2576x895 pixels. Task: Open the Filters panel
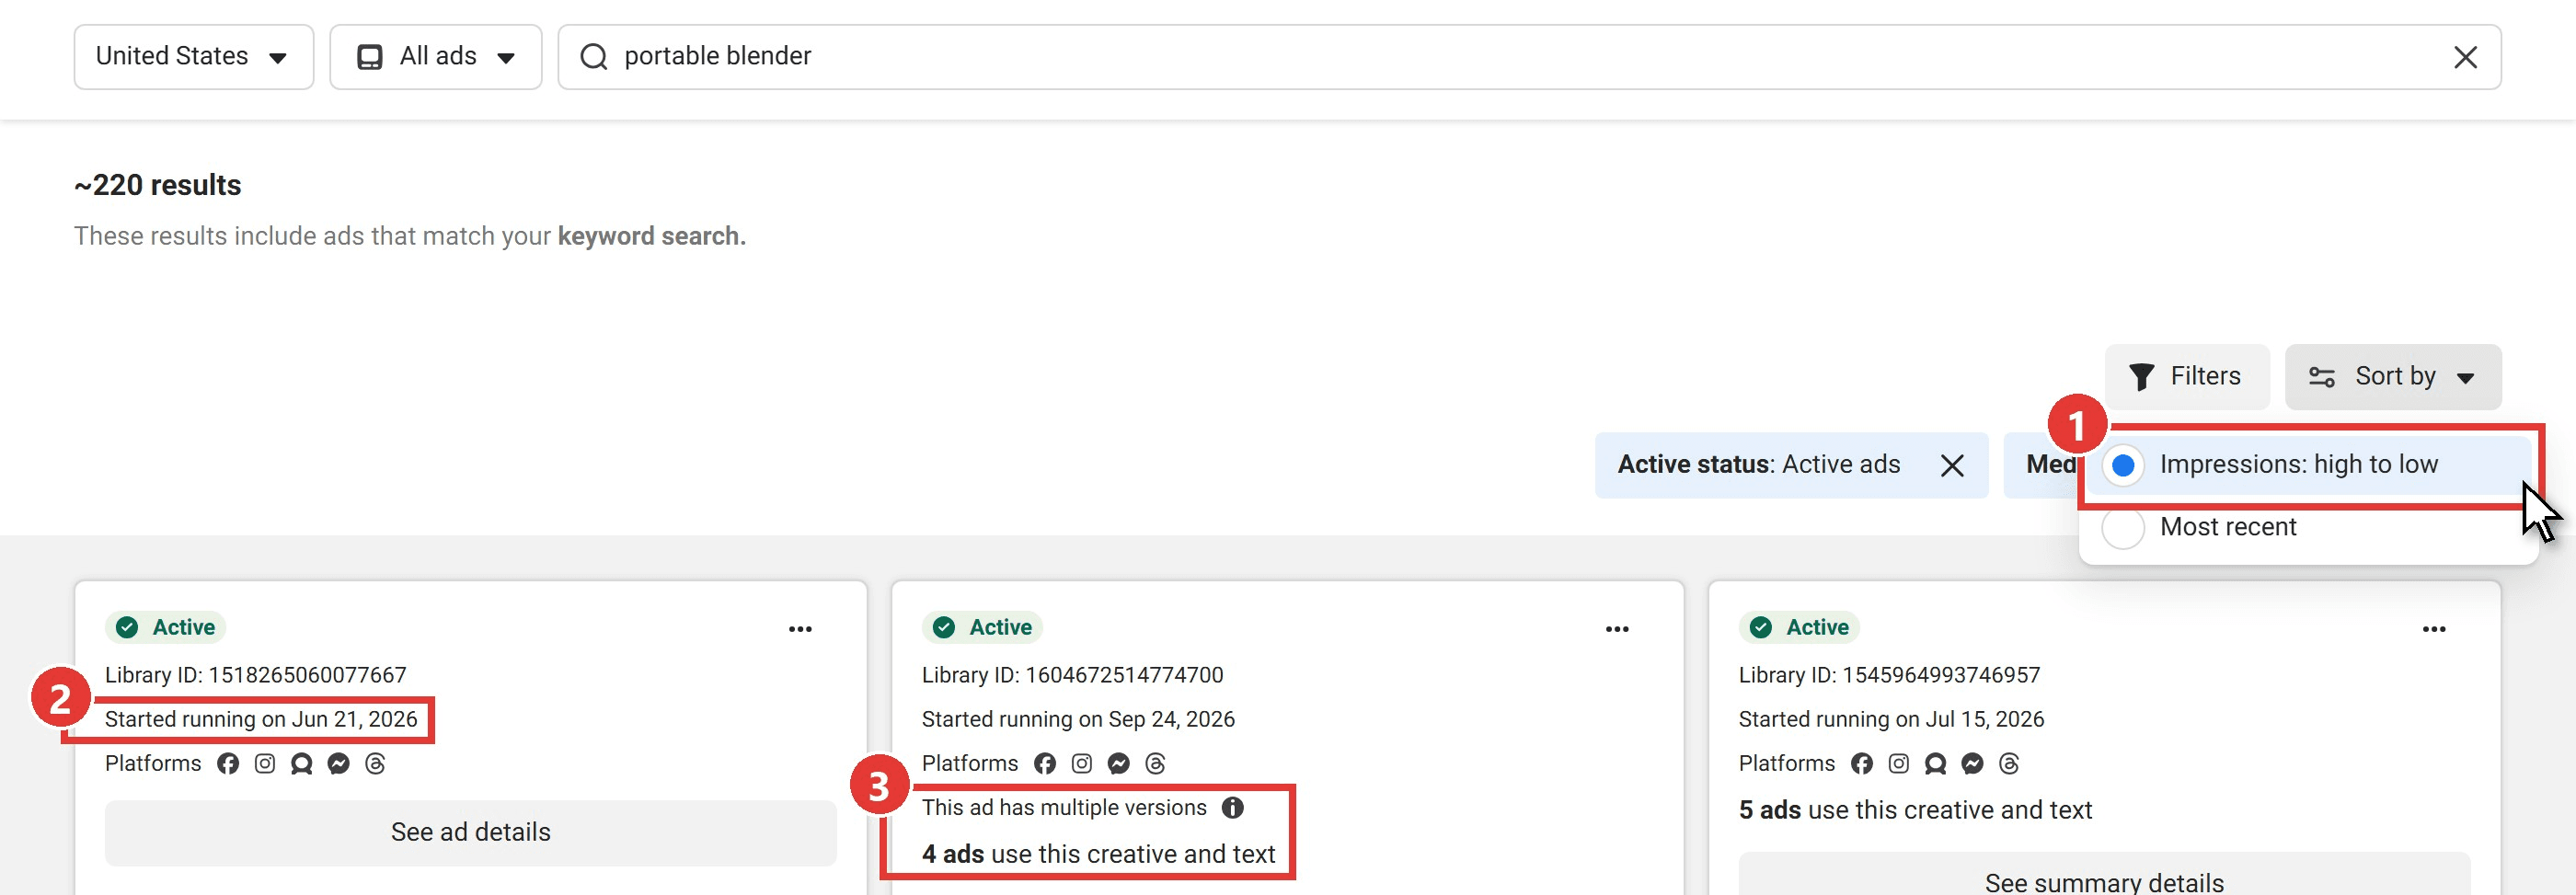point(2187,377)
